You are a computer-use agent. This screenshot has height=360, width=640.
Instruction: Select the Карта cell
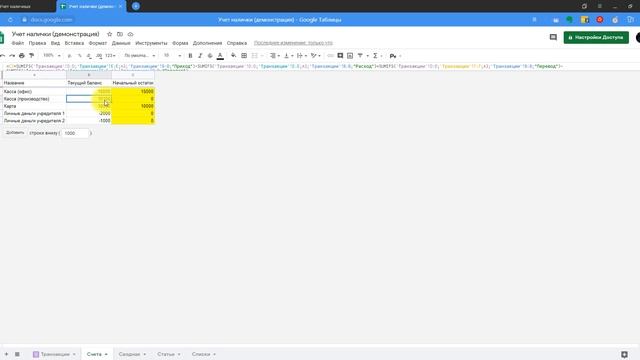click(34, 106)
